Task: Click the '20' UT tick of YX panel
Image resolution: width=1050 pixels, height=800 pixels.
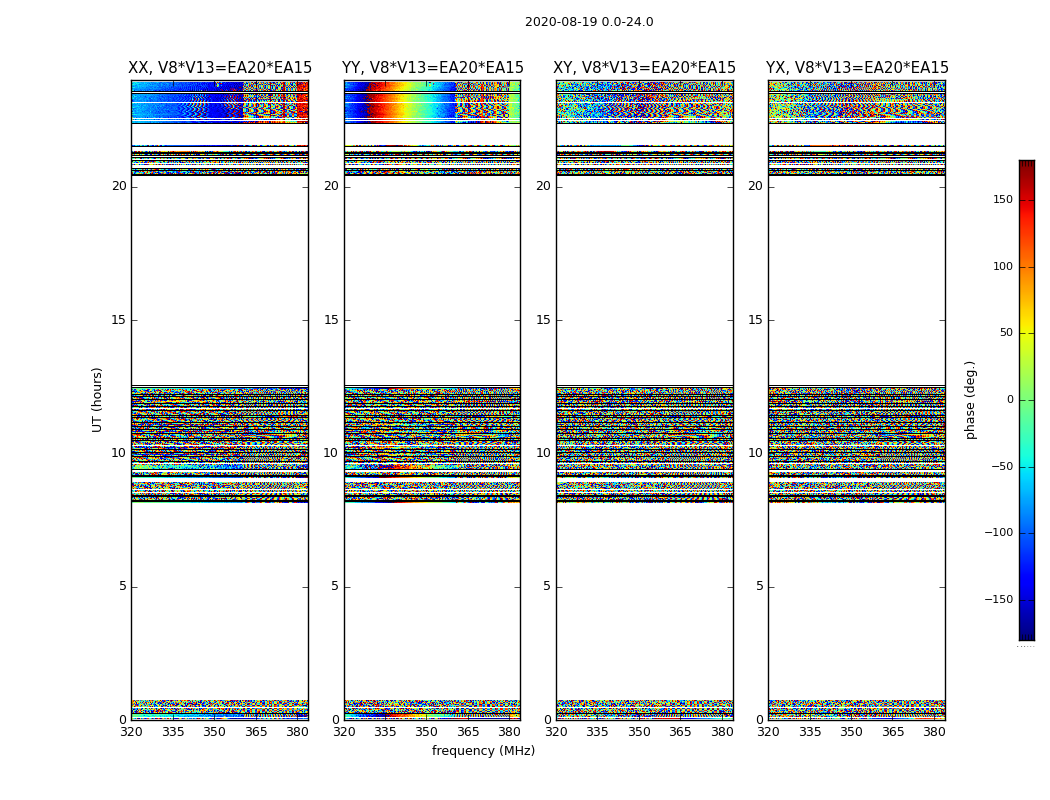Action: point(756,186)
